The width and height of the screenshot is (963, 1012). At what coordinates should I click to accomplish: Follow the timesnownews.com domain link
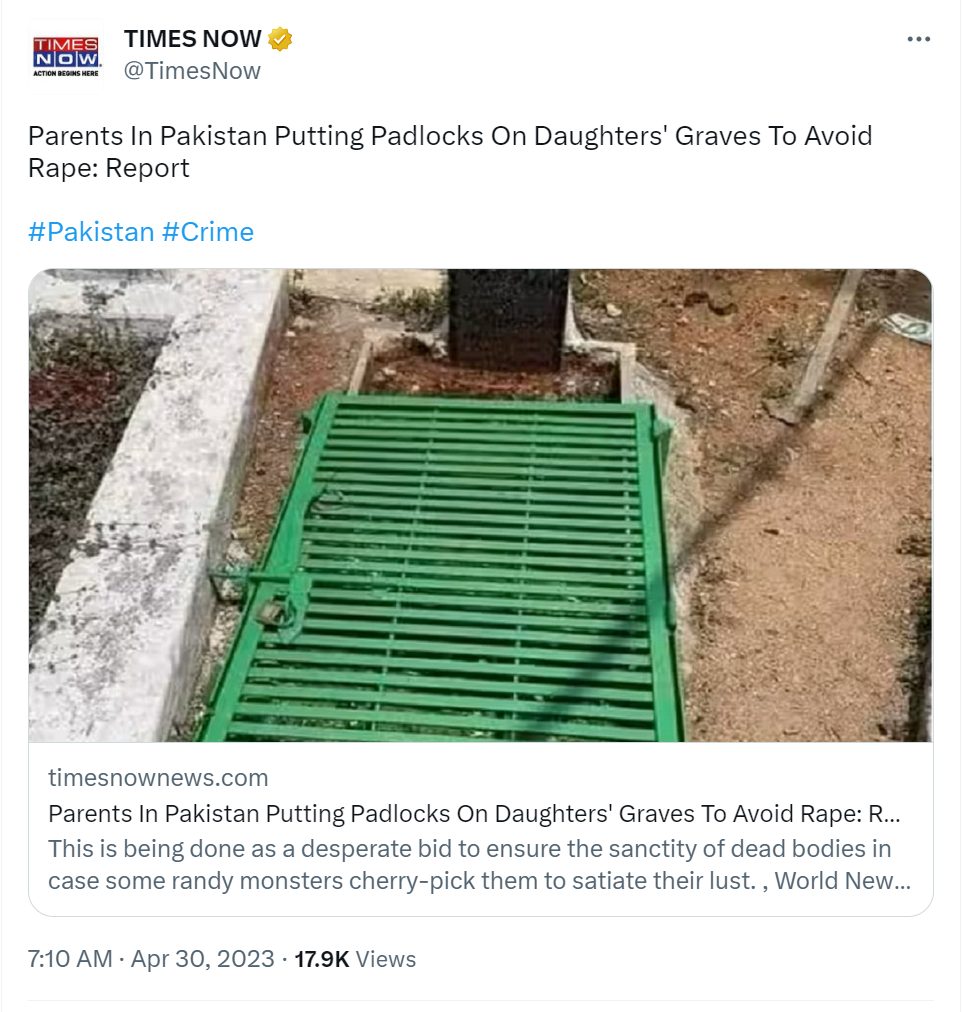tap(158, 778)
